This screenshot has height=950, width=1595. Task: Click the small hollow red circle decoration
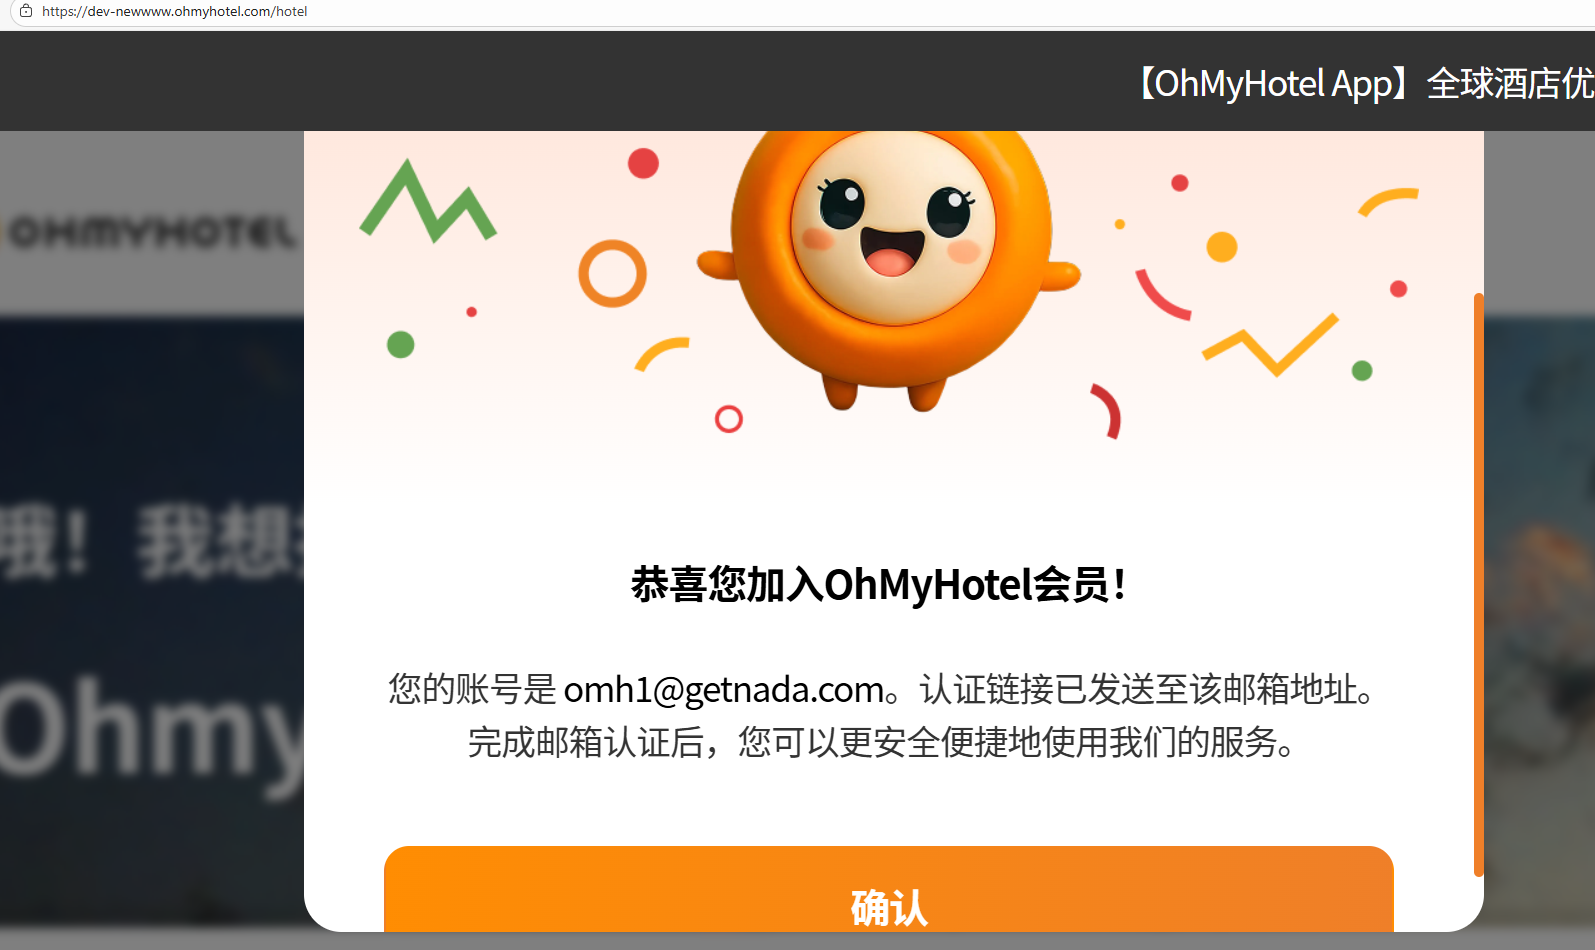(729, 419)
